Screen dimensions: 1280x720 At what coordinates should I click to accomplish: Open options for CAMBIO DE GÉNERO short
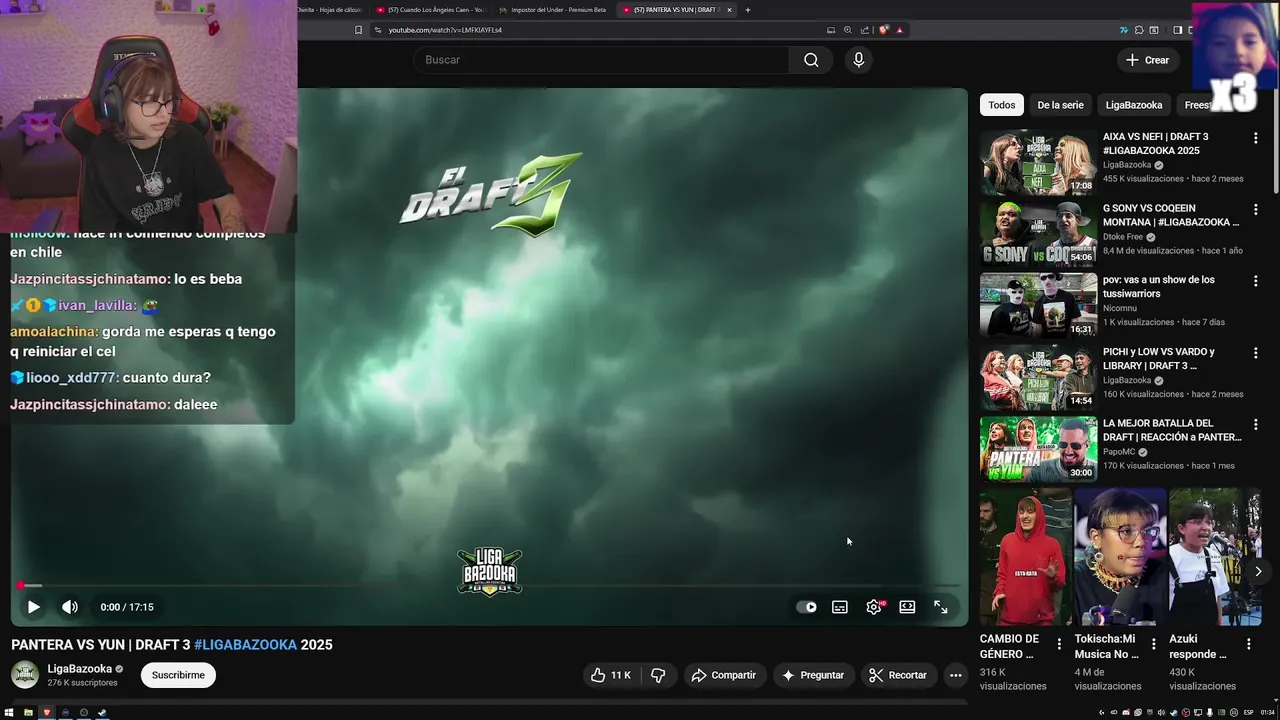click(x=1059, y=645)
